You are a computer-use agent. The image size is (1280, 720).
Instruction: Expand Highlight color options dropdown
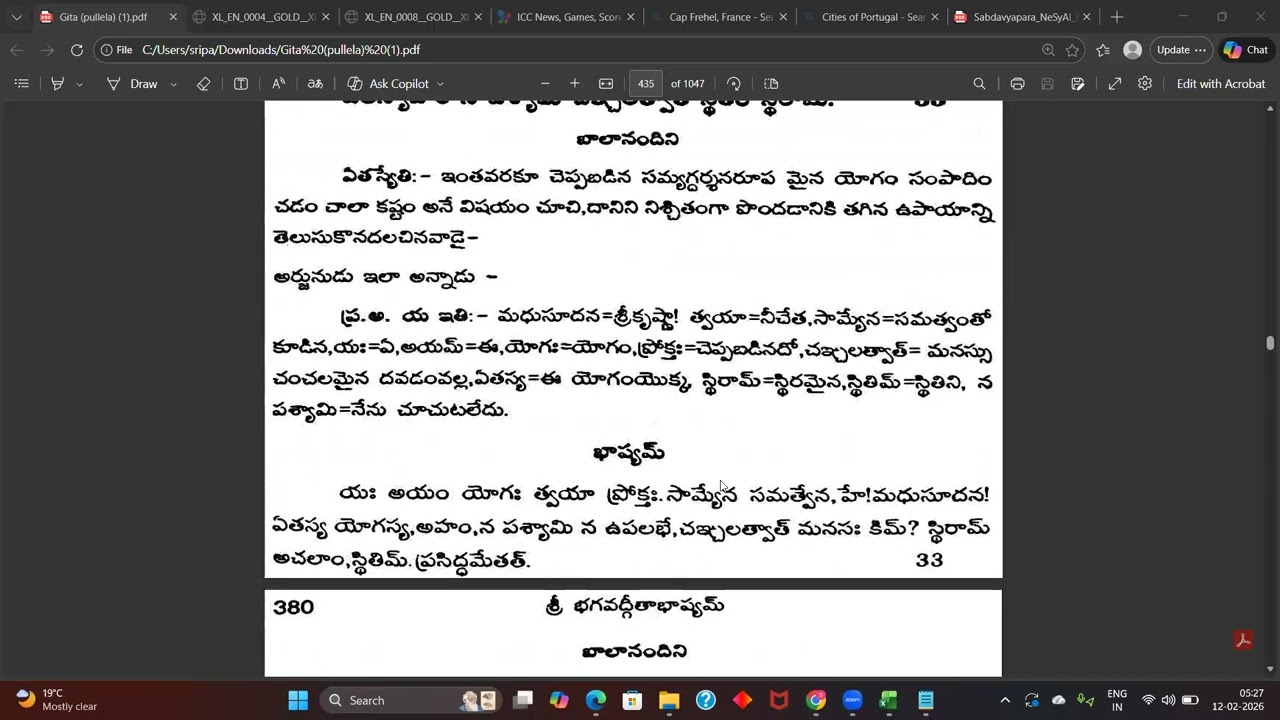coord(80,84)
